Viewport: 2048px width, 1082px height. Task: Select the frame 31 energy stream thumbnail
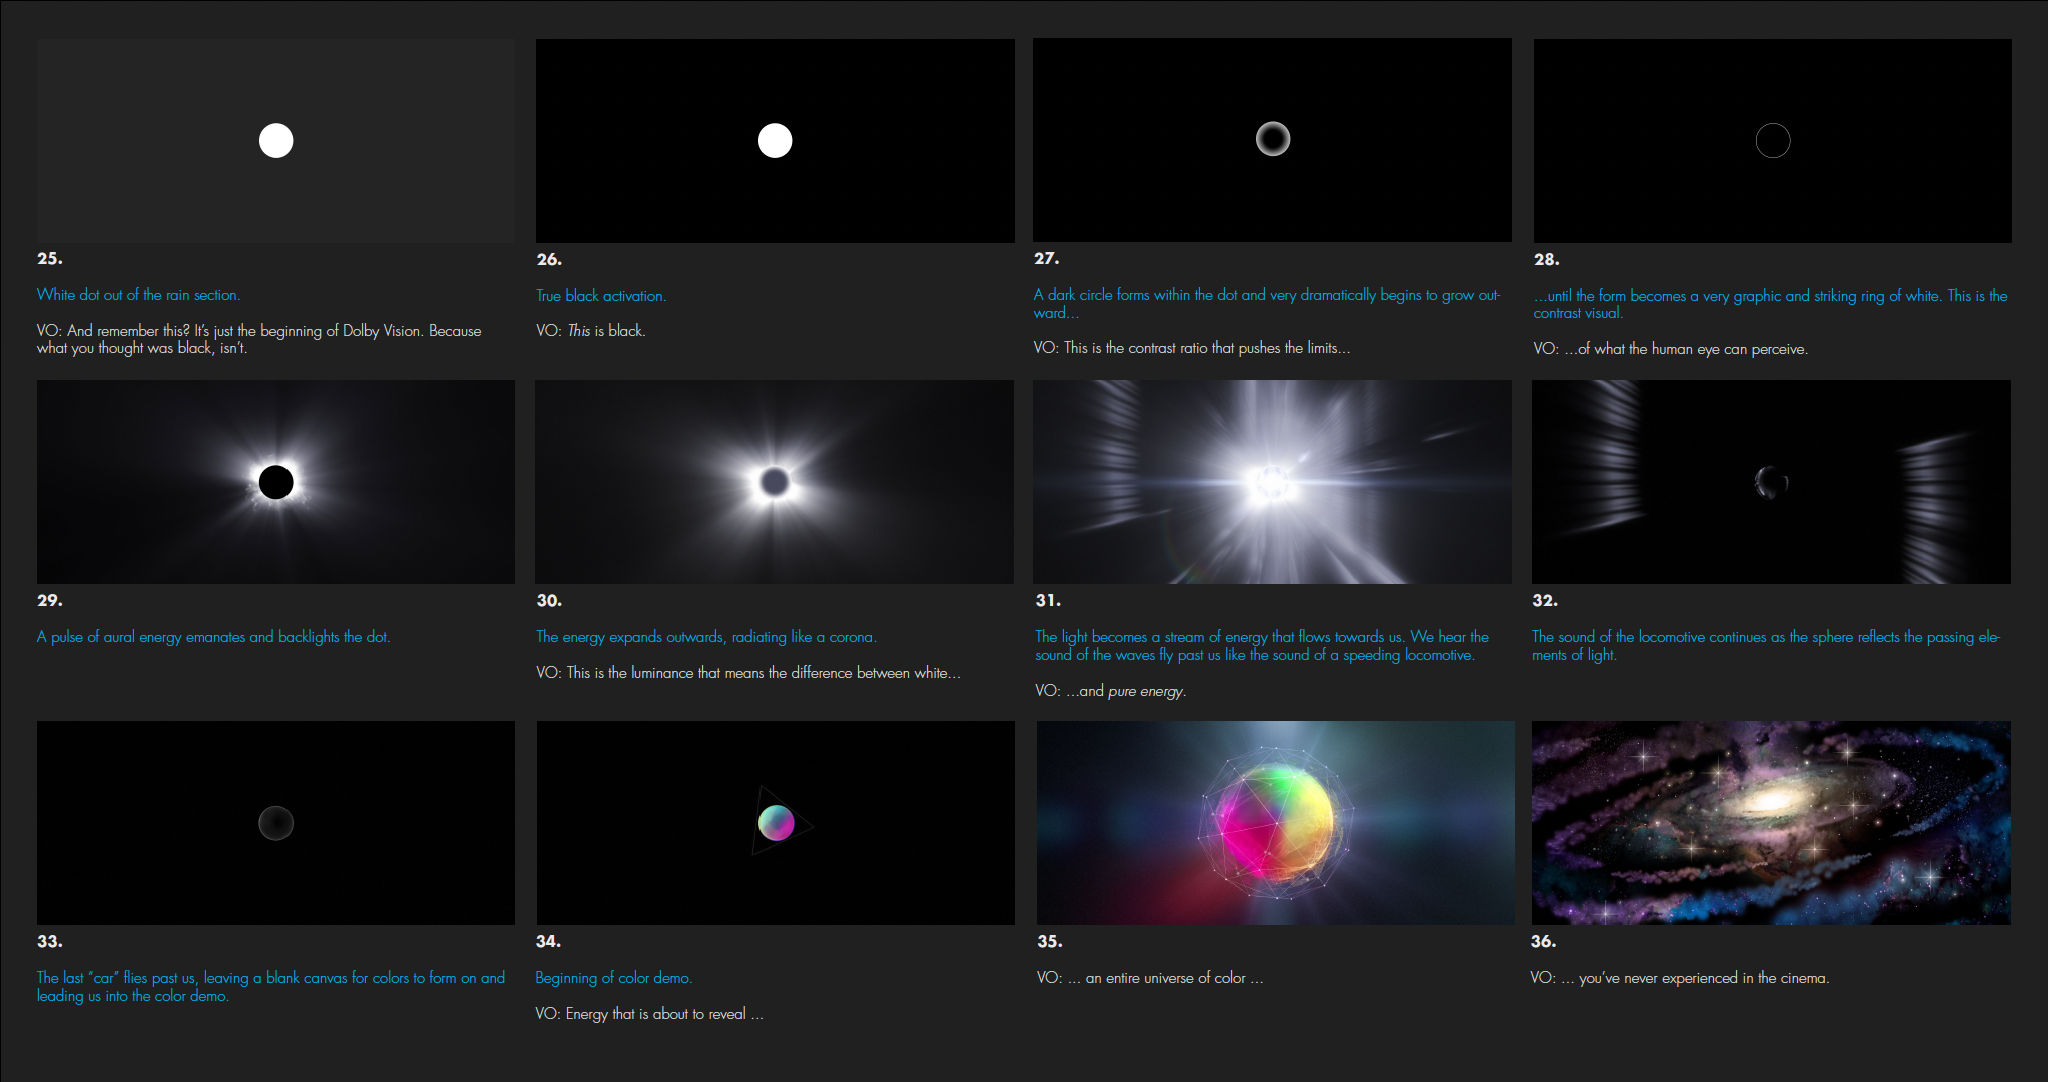pyautogui.click(x=1272, y=481)
